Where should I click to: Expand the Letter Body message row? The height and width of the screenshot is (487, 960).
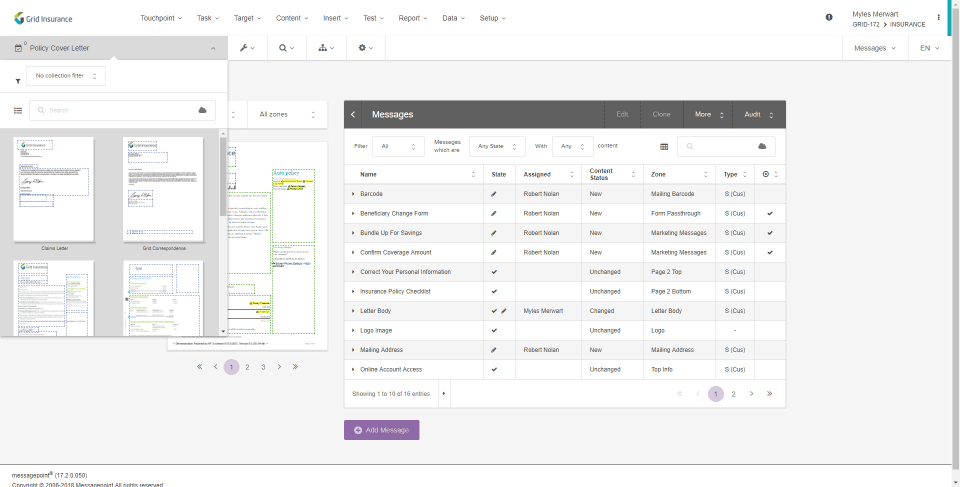(353, 311)
